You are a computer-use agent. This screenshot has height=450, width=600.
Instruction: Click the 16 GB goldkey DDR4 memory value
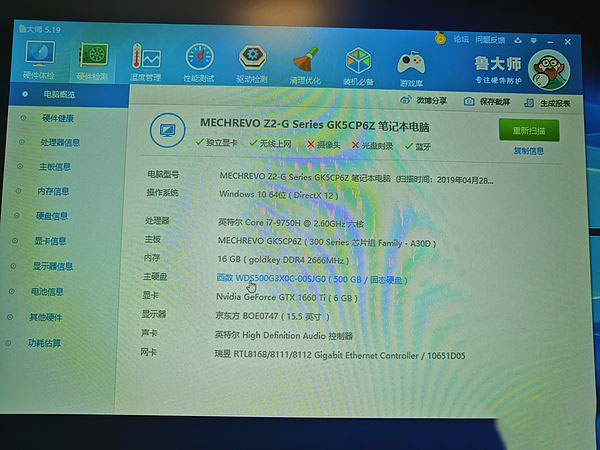[x=283, y=260]
